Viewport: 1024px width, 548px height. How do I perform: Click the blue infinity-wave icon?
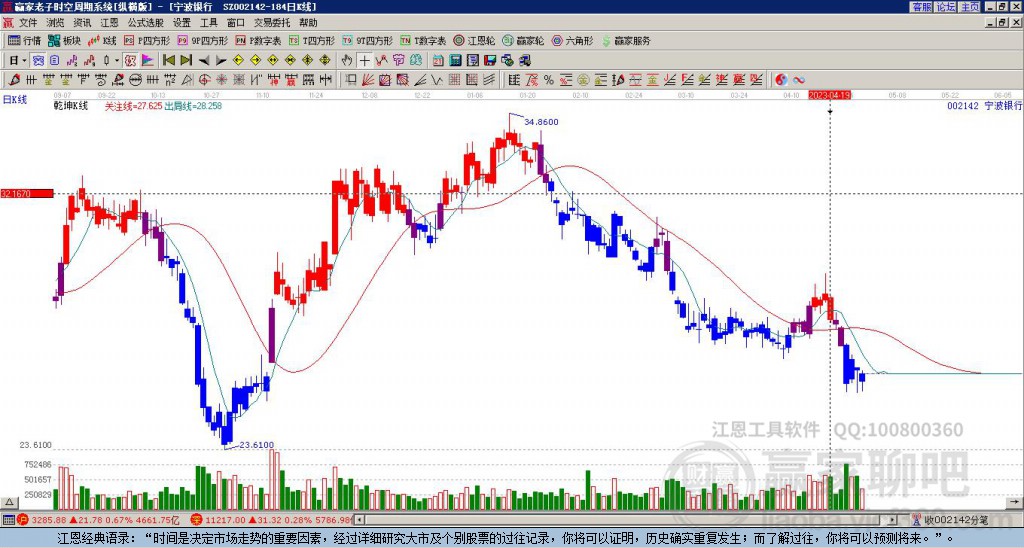click(799, 80)
